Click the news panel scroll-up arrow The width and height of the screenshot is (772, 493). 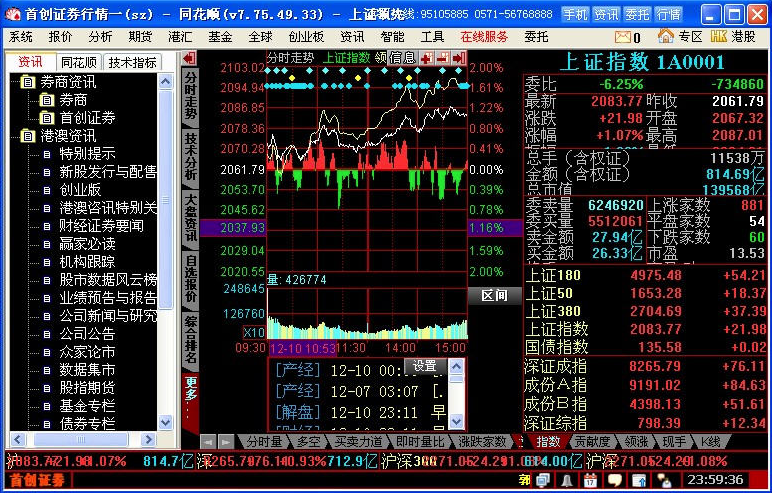[x=456, y=366]
